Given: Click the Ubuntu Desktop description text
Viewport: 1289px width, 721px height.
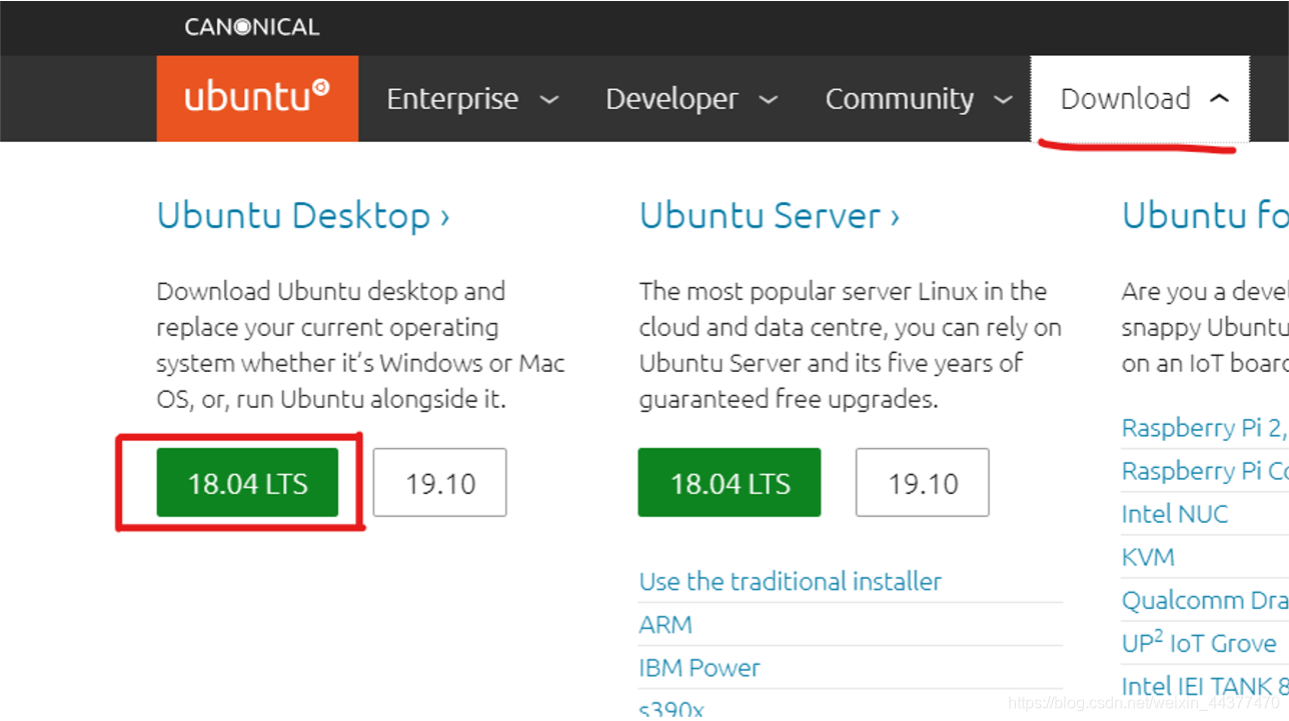Looking at the screenshot, I should click(361, 345).
